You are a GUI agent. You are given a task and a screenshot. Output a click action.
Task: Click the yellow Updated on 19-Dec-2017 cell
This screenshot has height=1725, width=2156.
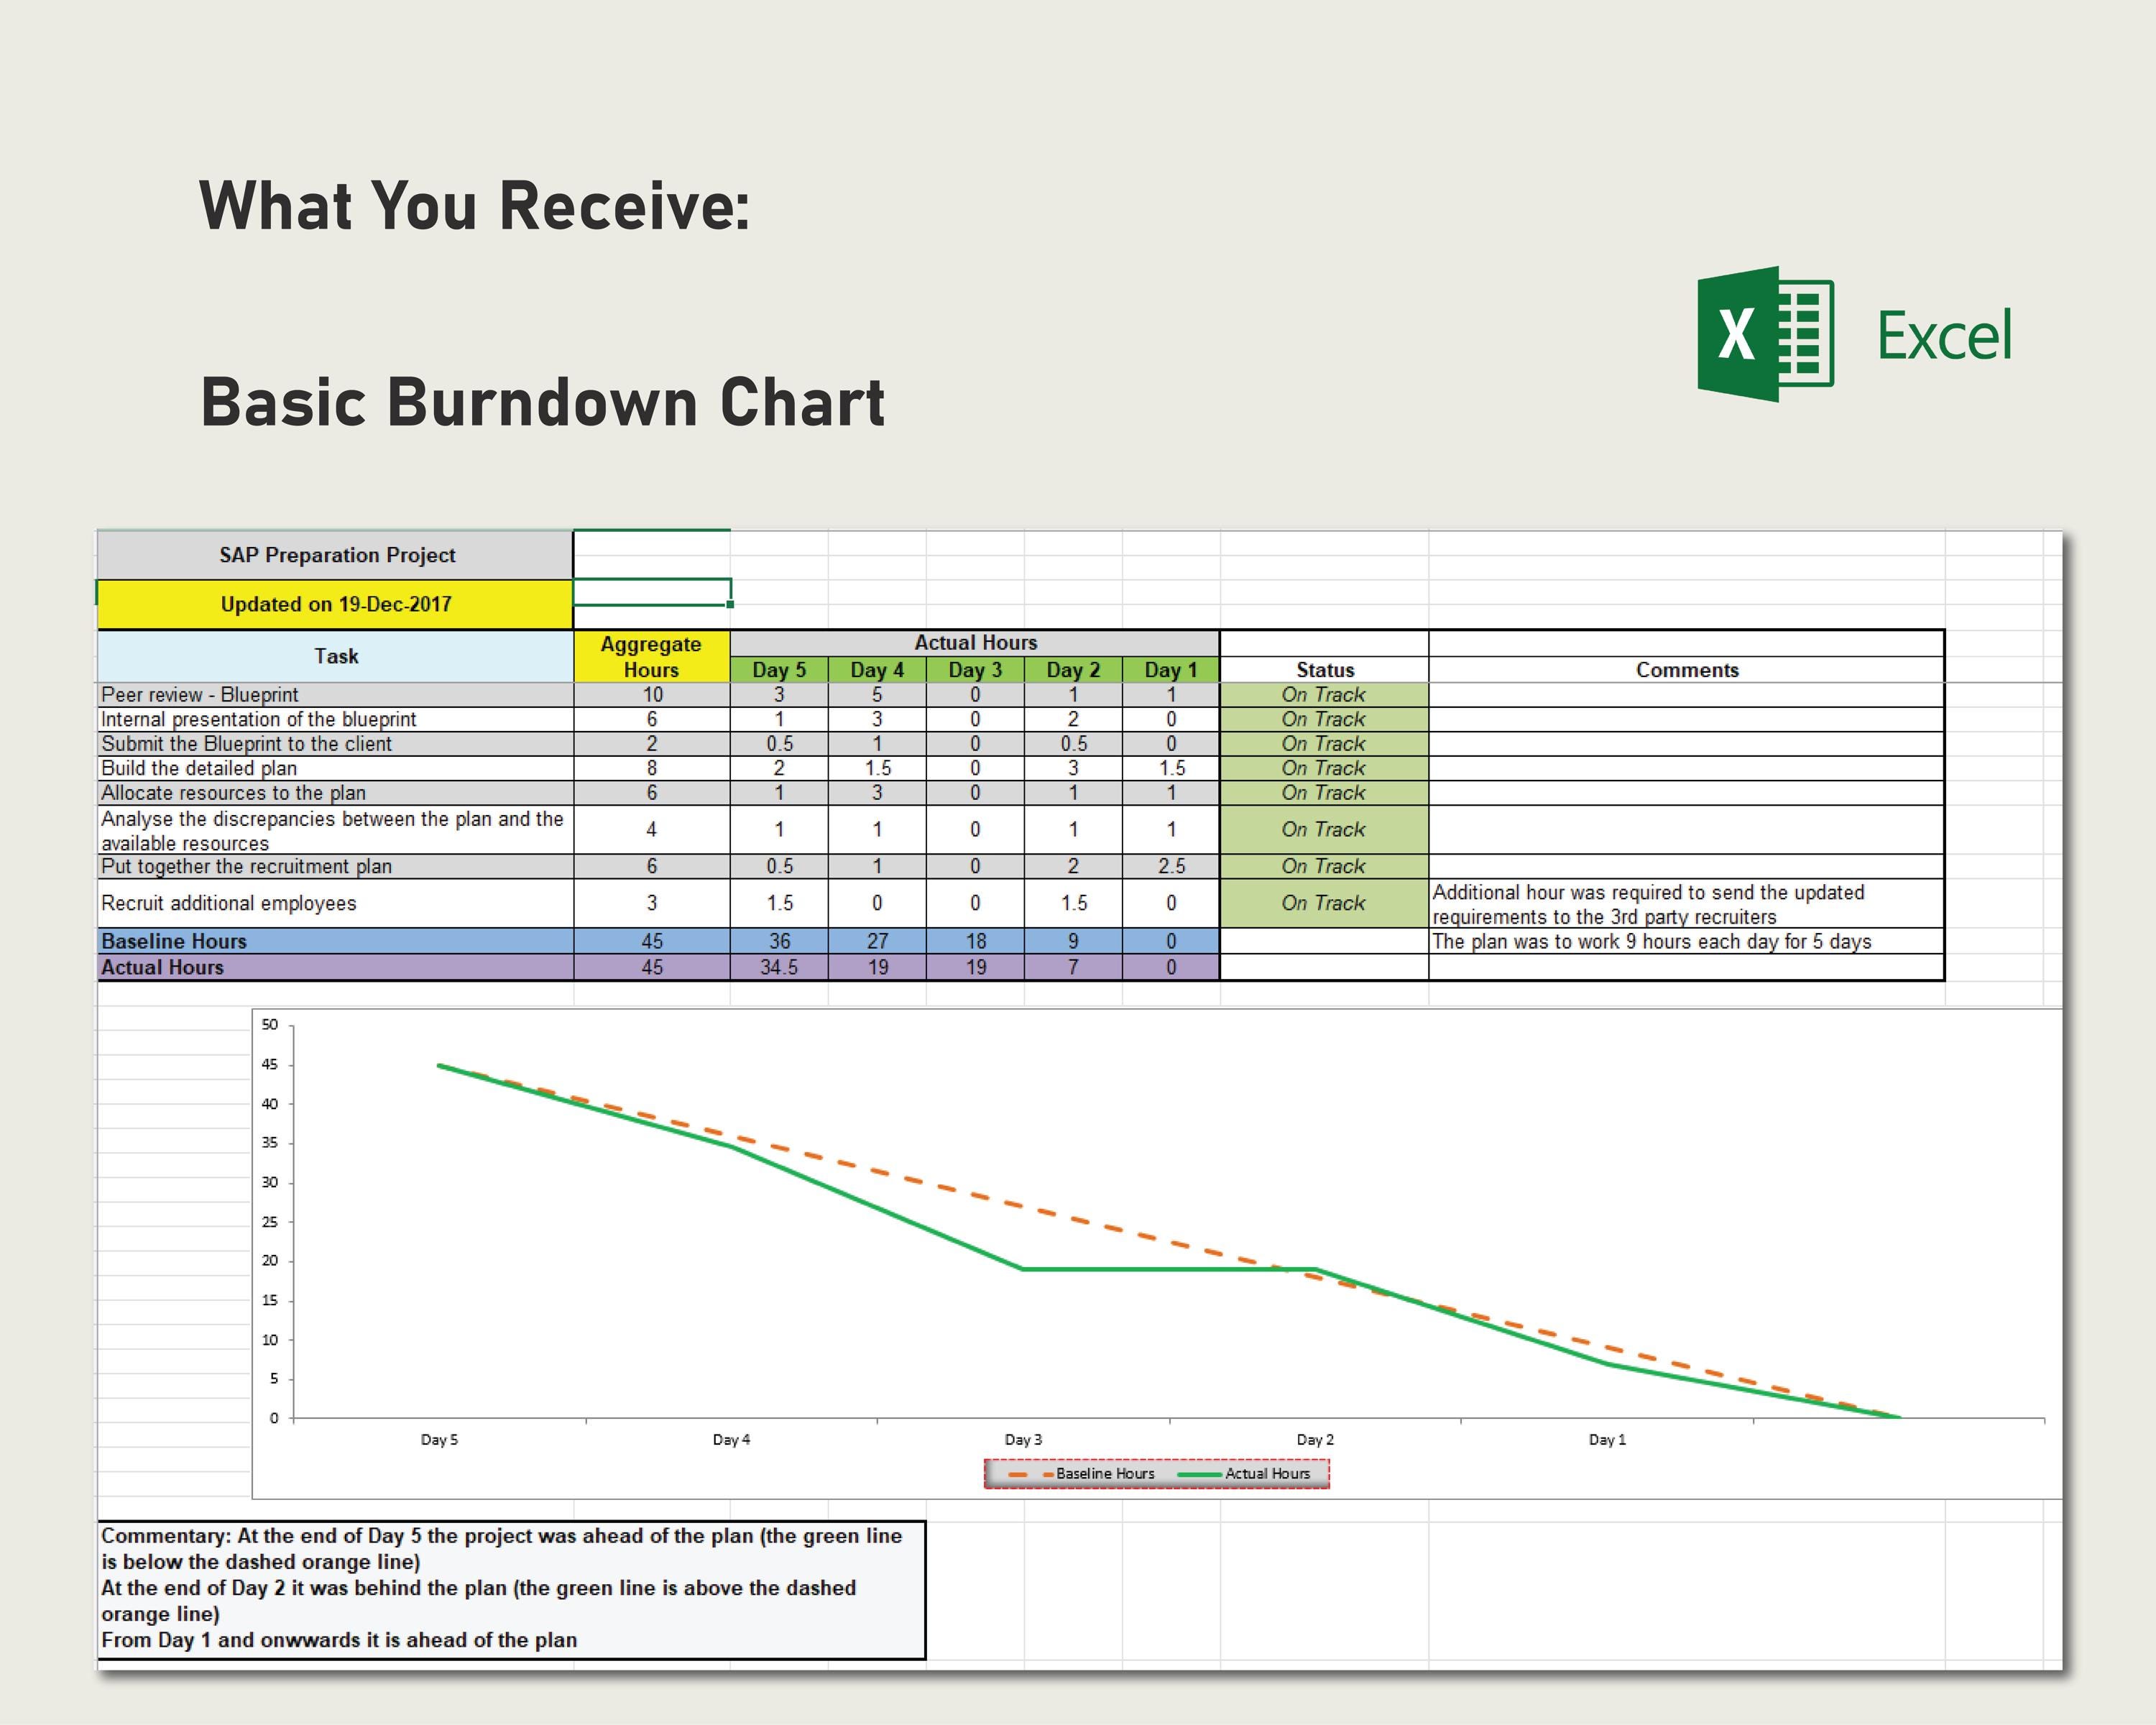pyautogui.click(x=335, y=604)
